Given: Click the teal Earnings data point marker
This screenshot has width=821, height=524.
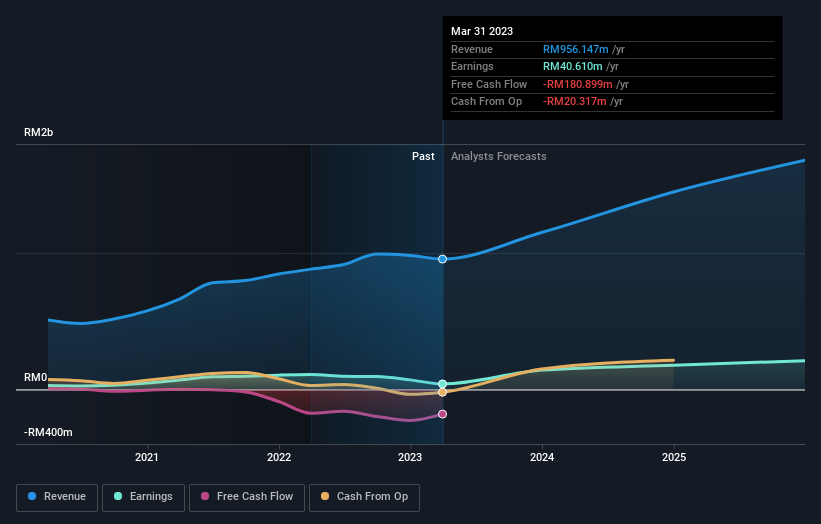Looking at the screenshot, I should coord(442,384).
